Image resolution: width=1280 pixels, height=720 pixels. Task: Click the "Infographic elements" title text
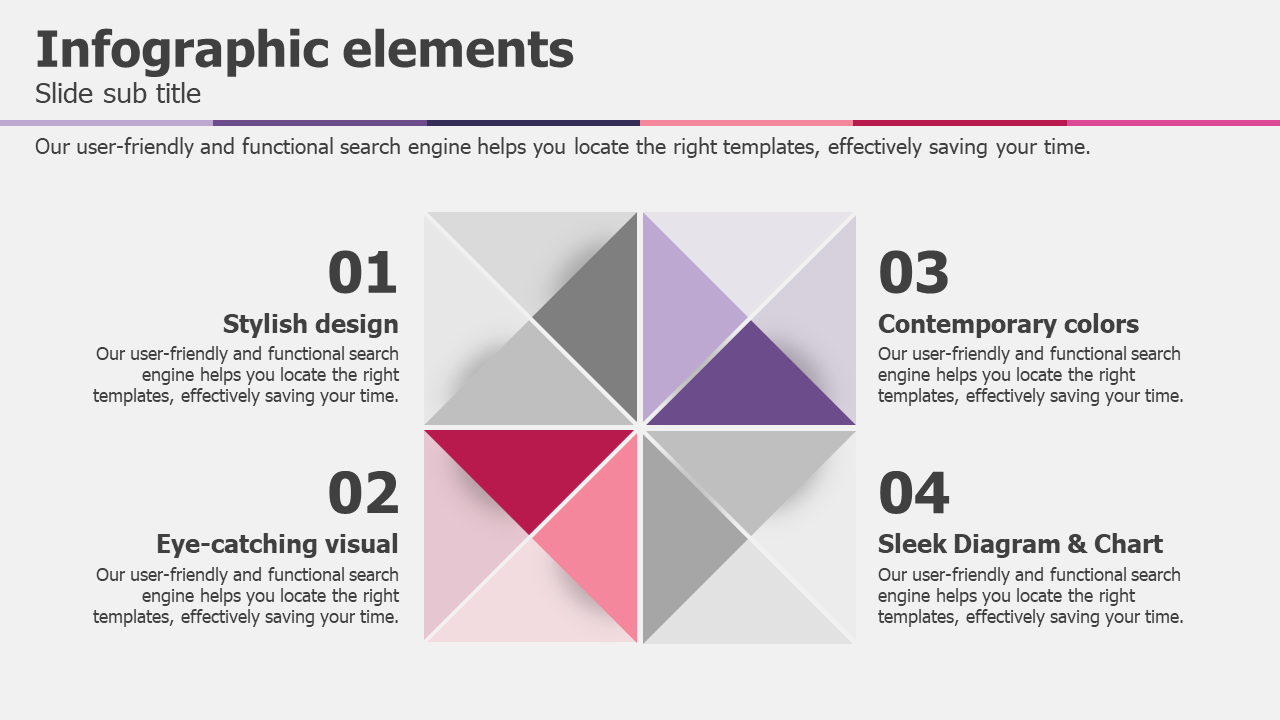304,50
